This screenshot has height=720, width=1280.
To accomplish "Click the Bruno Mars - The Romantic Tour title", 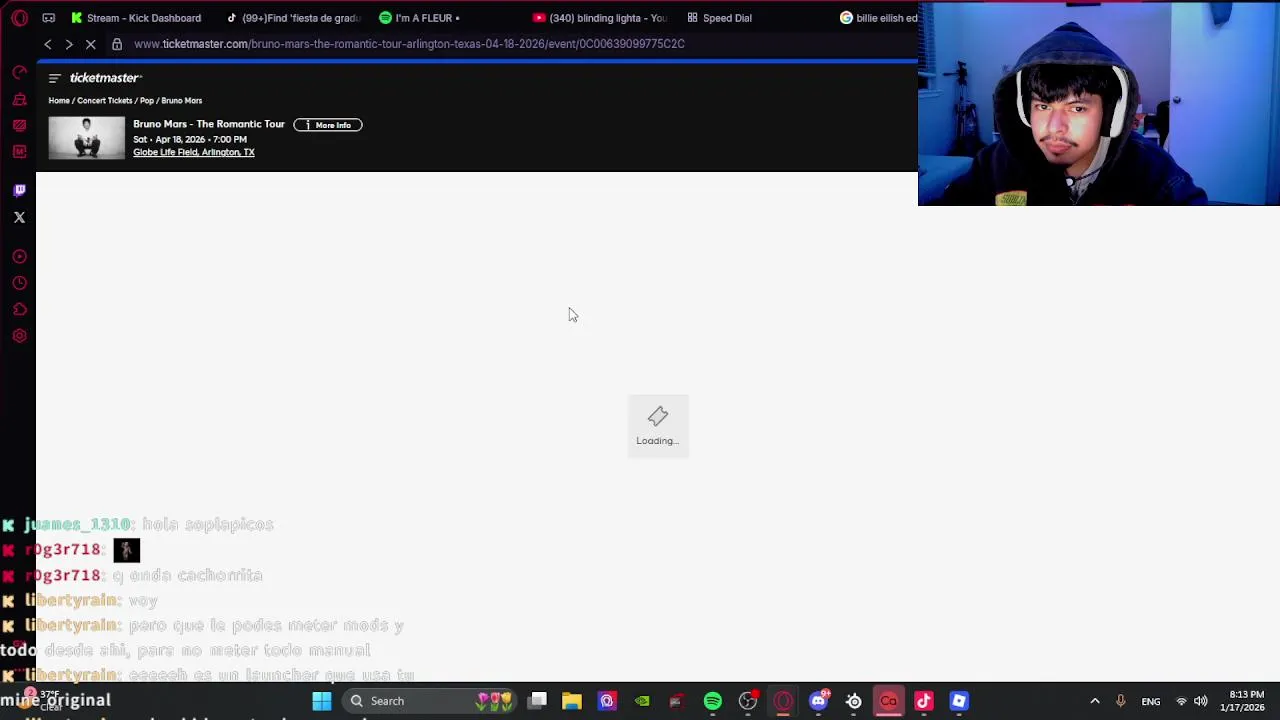I will (209, 125).
